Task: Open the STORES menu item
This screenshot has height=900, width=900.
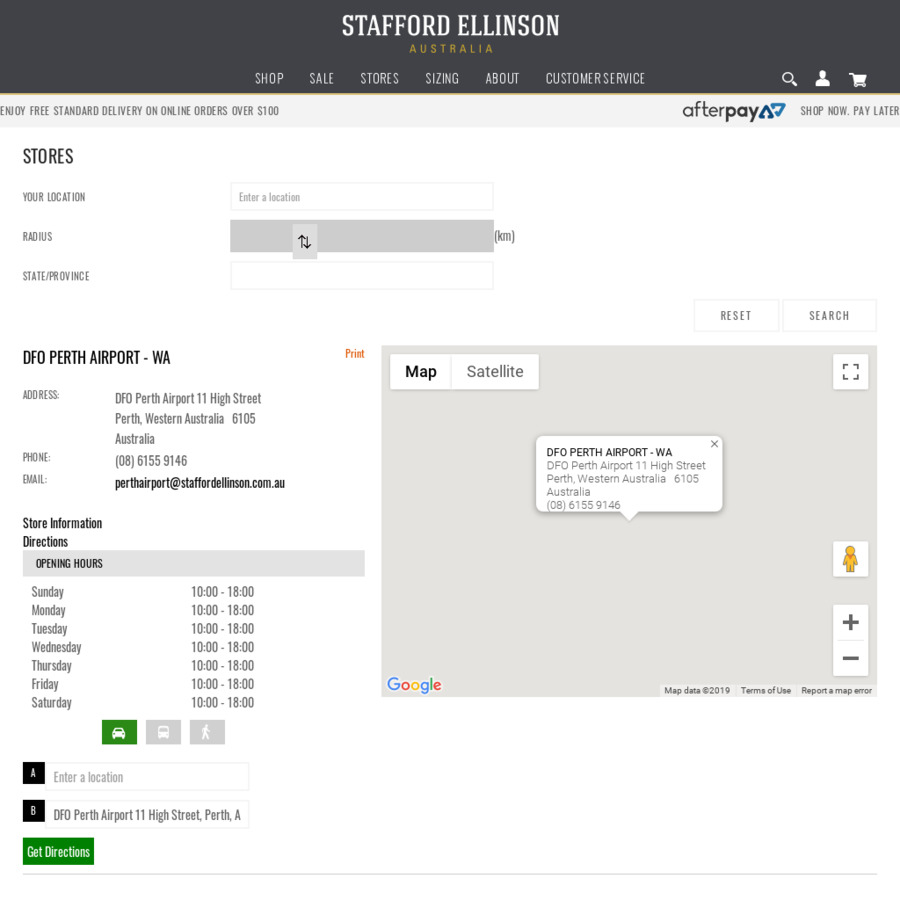Action: 379,79
